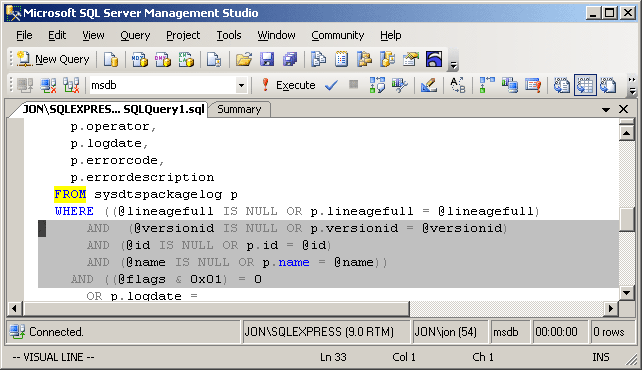This screenshot has width=642, height=370.
Task: Click the WHERE keyword in the query
Action: pos(74,211)
